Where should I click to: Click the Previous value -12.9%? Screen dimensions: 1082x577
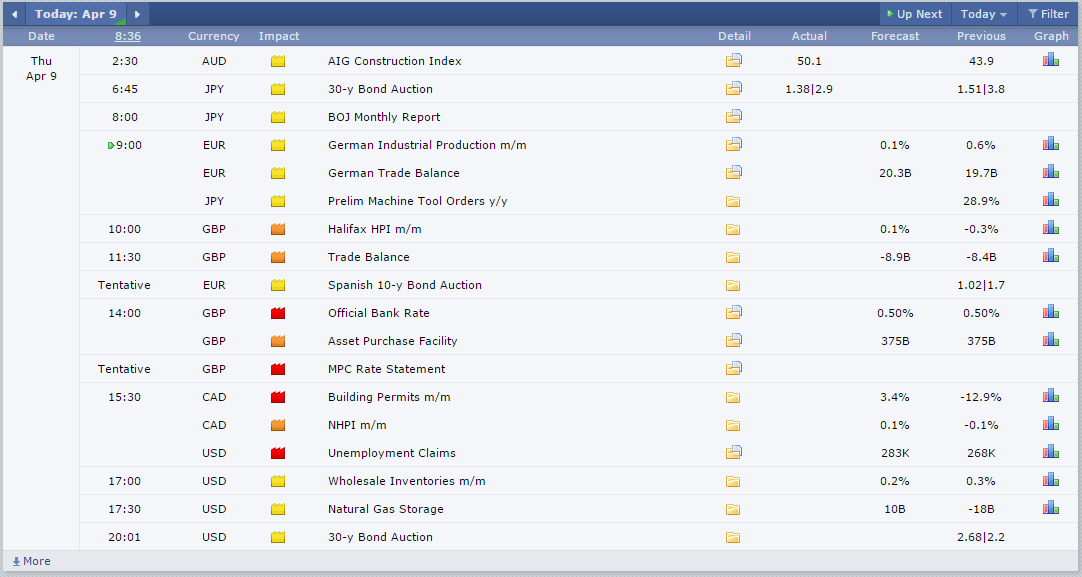[x=981, y=397]
